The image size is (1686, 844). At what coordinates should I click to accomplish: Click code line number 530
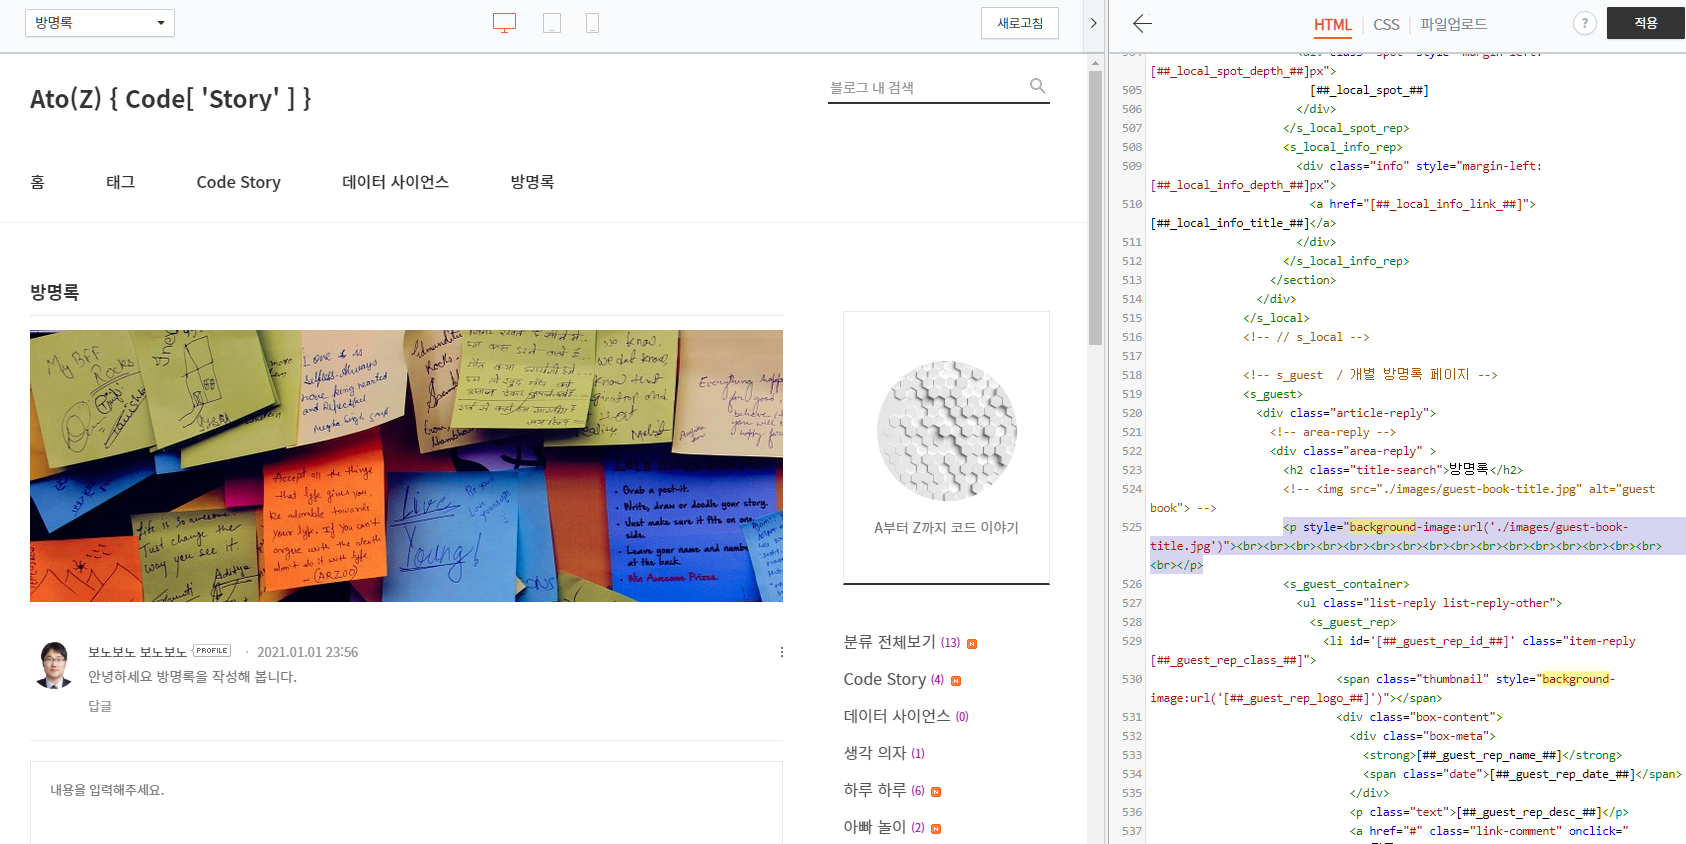click(x=1131, y=679)
